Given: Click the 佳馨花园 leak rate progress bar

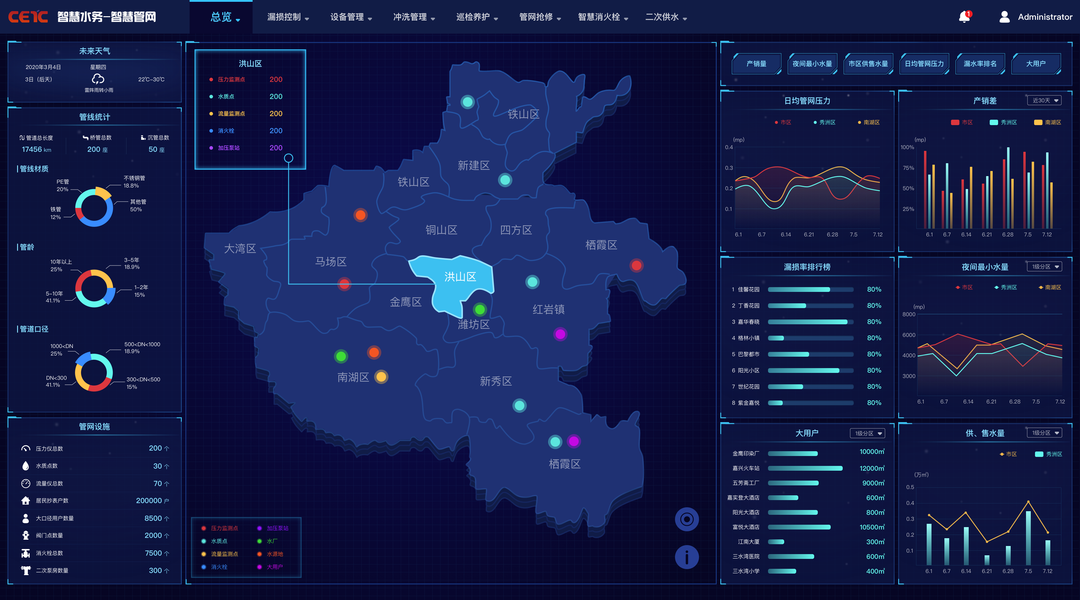Looking at the screenshot, I should click(811, 289).
